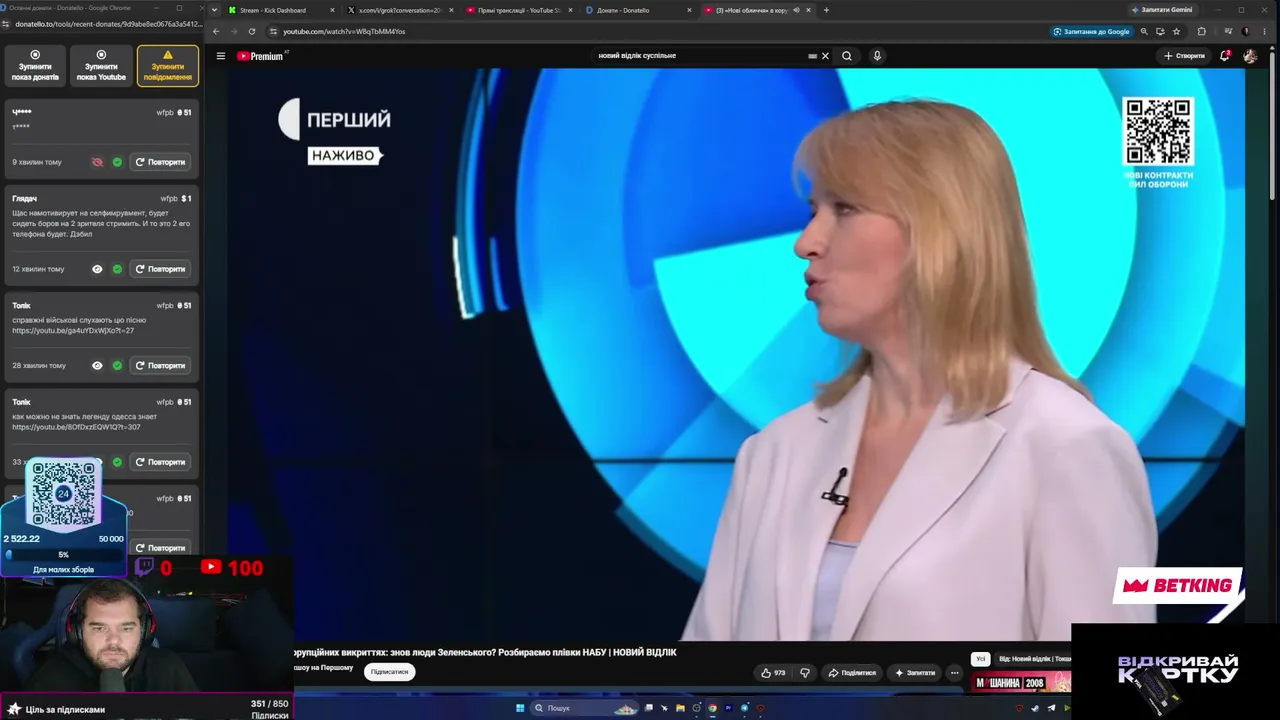Mute the playing YouTube tab audio icon
Image resolution: width=1280 pixels, height=720 pixels.
[x=796, y=10]
